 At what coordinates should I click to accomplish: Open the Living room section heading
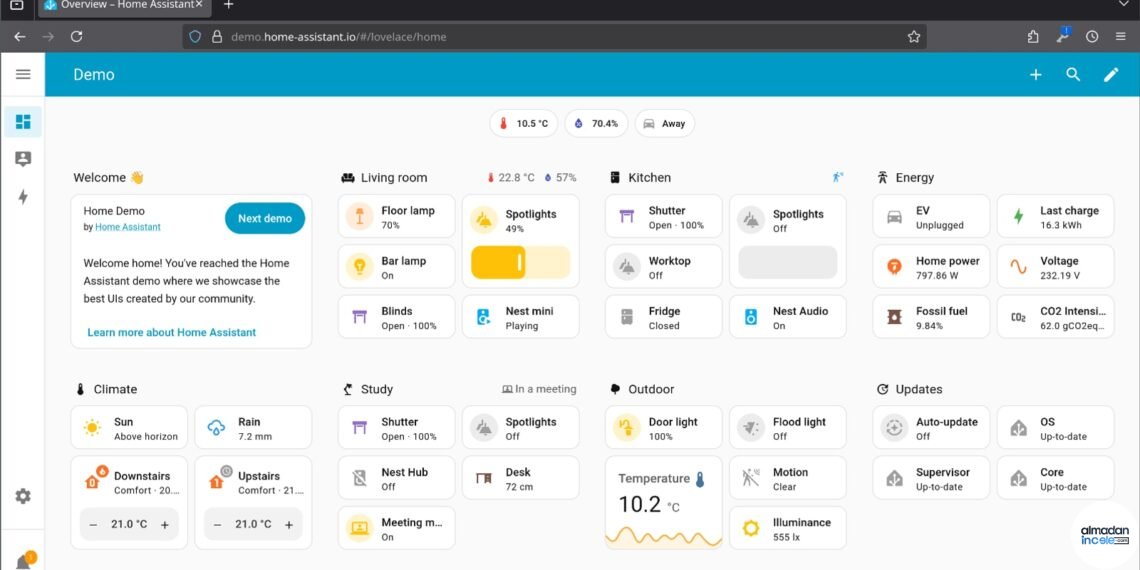point(394,177)
